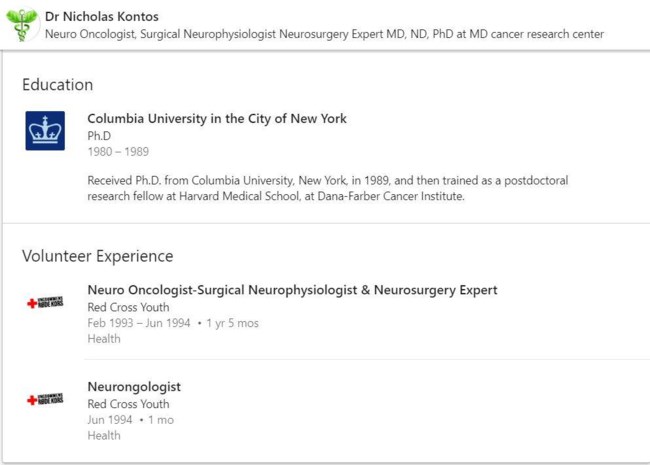Image resolution: width=650 pixels, height=465 pixels.
Task: Click Health label under Neurongologist entry
Action: pos(104,436)
